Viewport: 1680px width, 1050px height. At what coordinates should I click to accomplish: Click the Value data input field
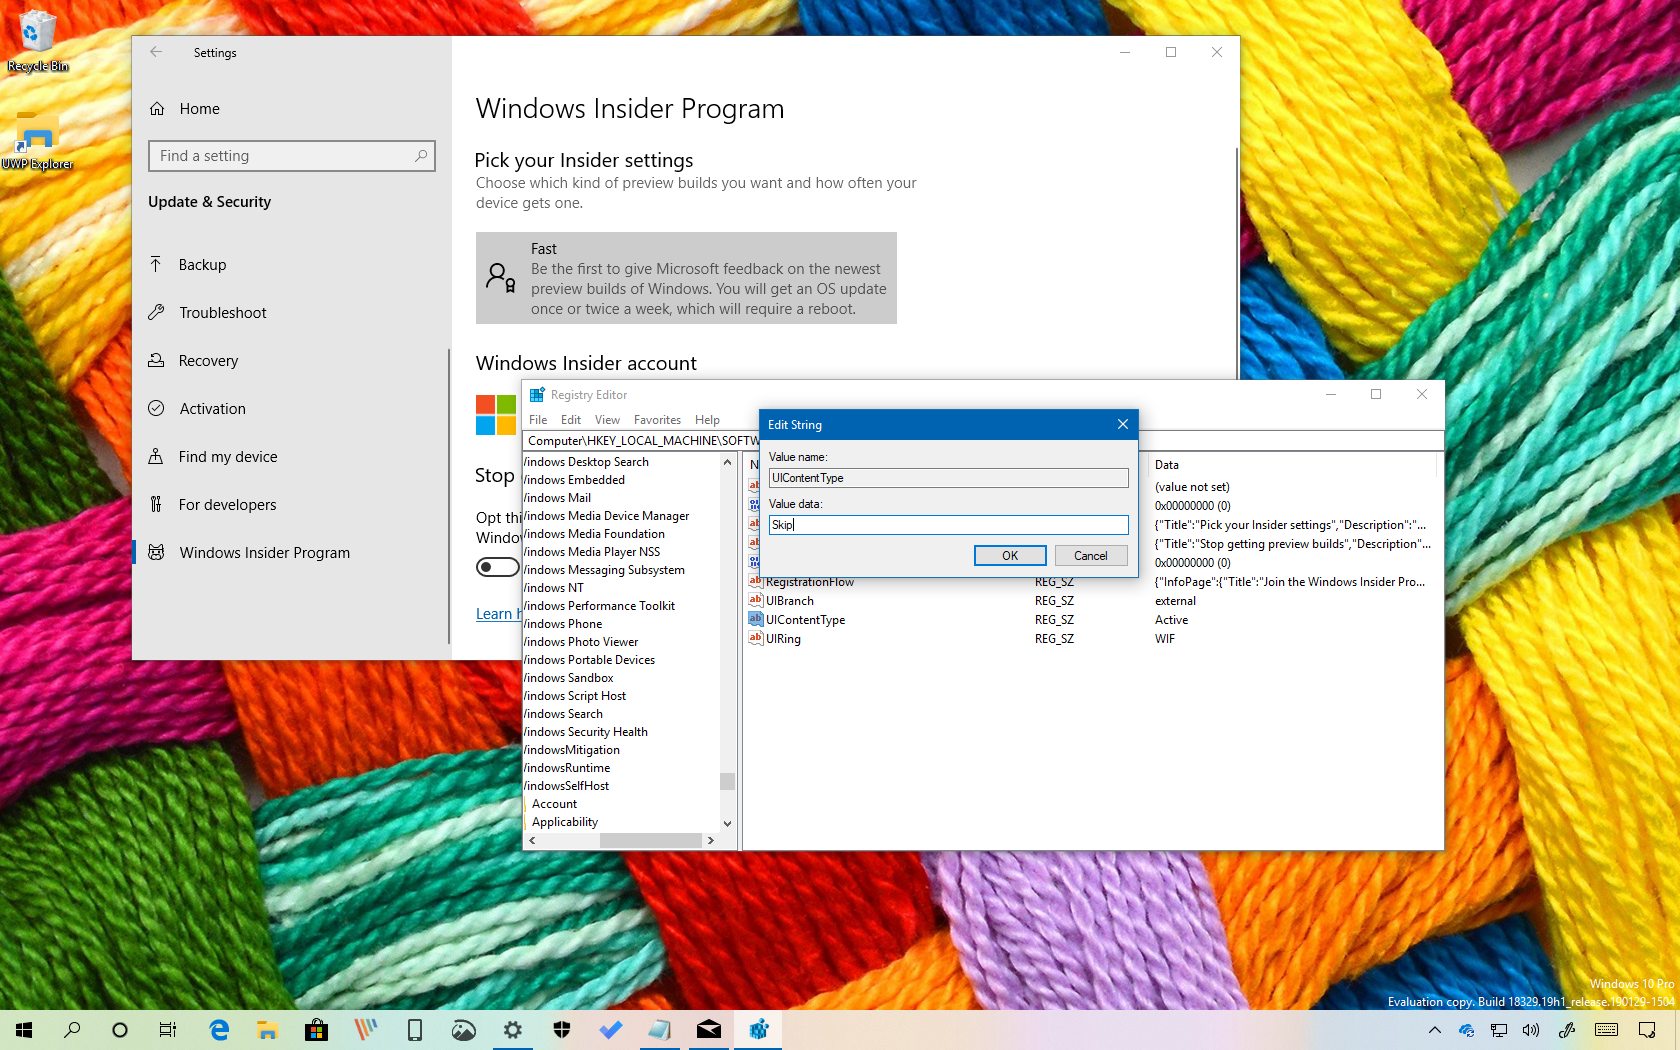pos(948,525)
